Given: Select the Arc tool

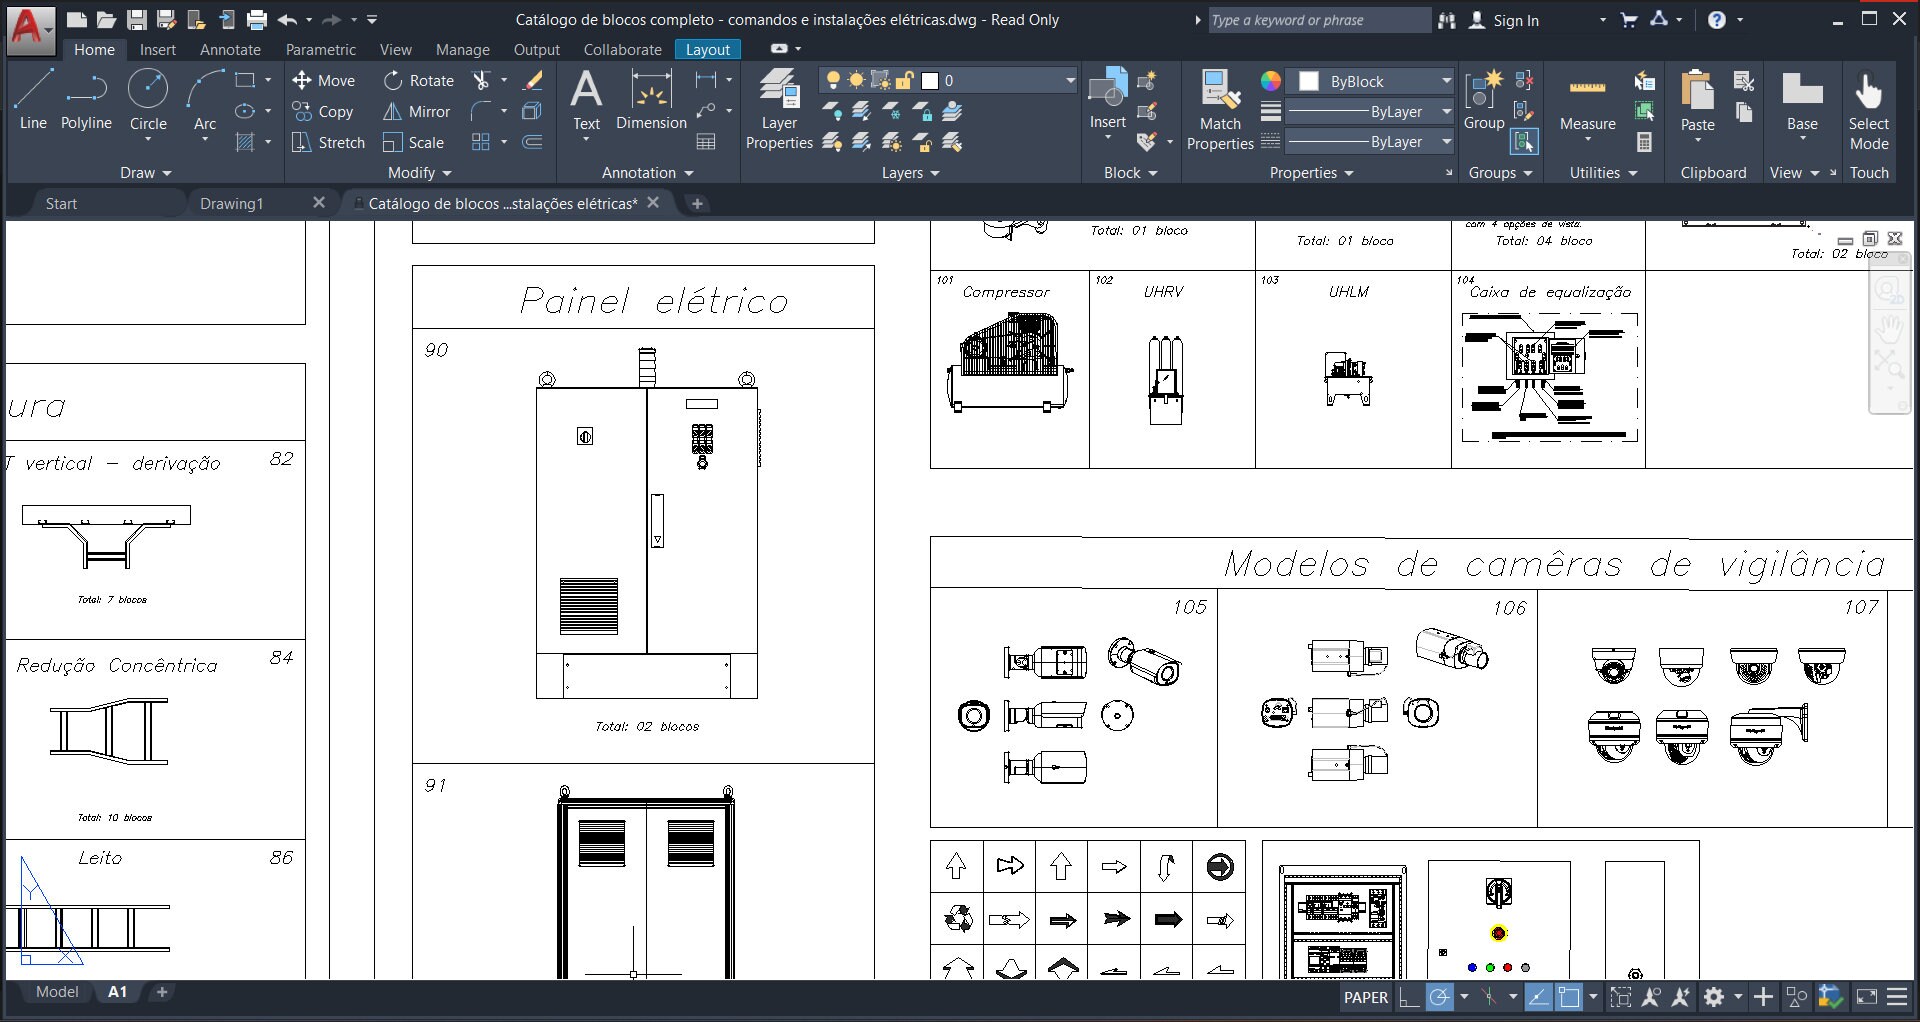Looking at the screenshot, I should click(205, 97).
